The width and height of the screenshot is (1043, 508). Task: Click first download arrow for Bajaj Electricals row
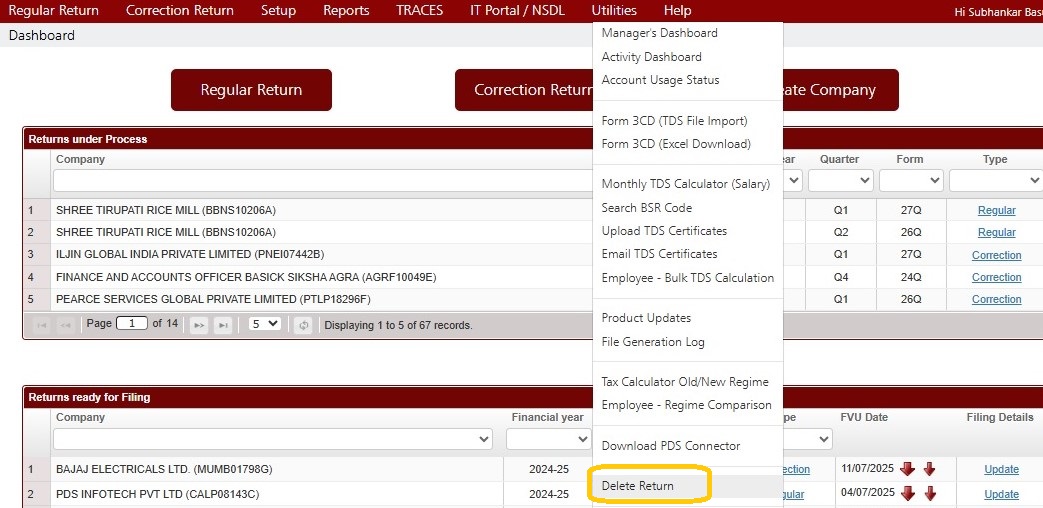pyautogui.click(x=908, y=469)
